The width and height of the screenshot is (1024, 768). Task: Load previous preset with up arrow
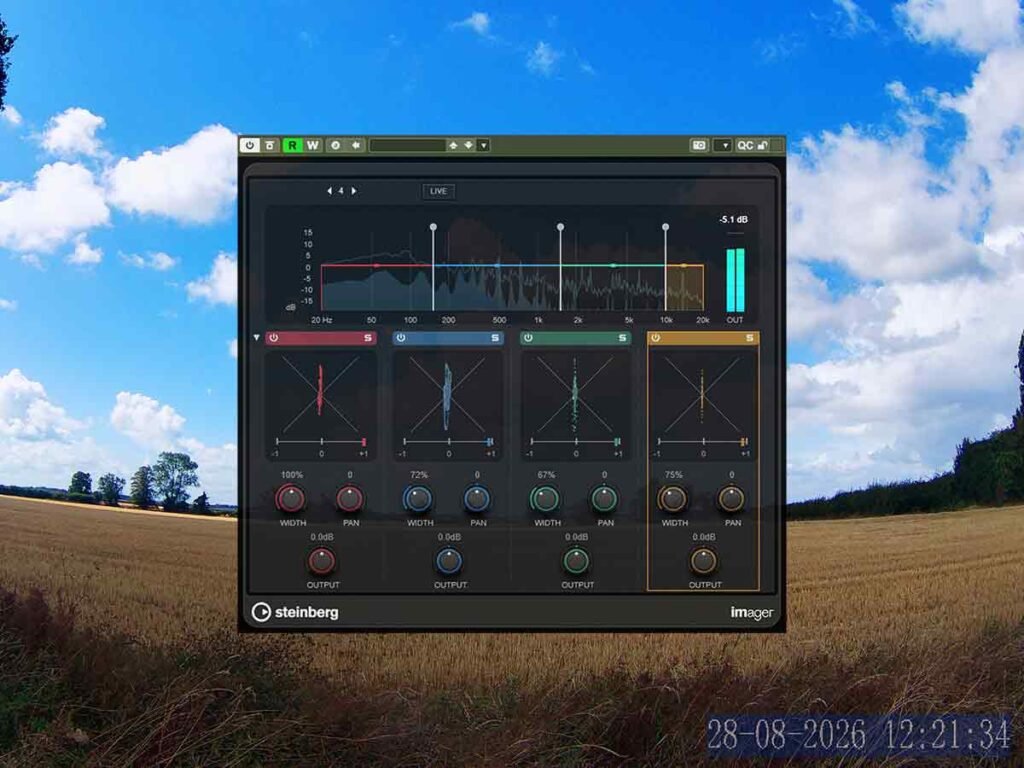(x=453, y=145)
